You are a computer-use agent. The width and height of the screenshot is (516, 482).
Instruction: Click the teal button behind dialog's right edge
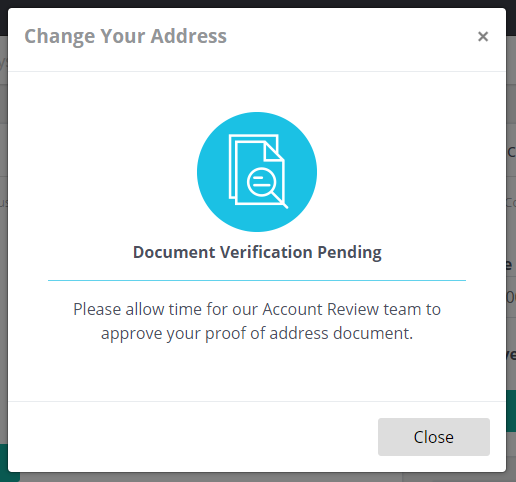pyautogui.click(x=511, y=411)
